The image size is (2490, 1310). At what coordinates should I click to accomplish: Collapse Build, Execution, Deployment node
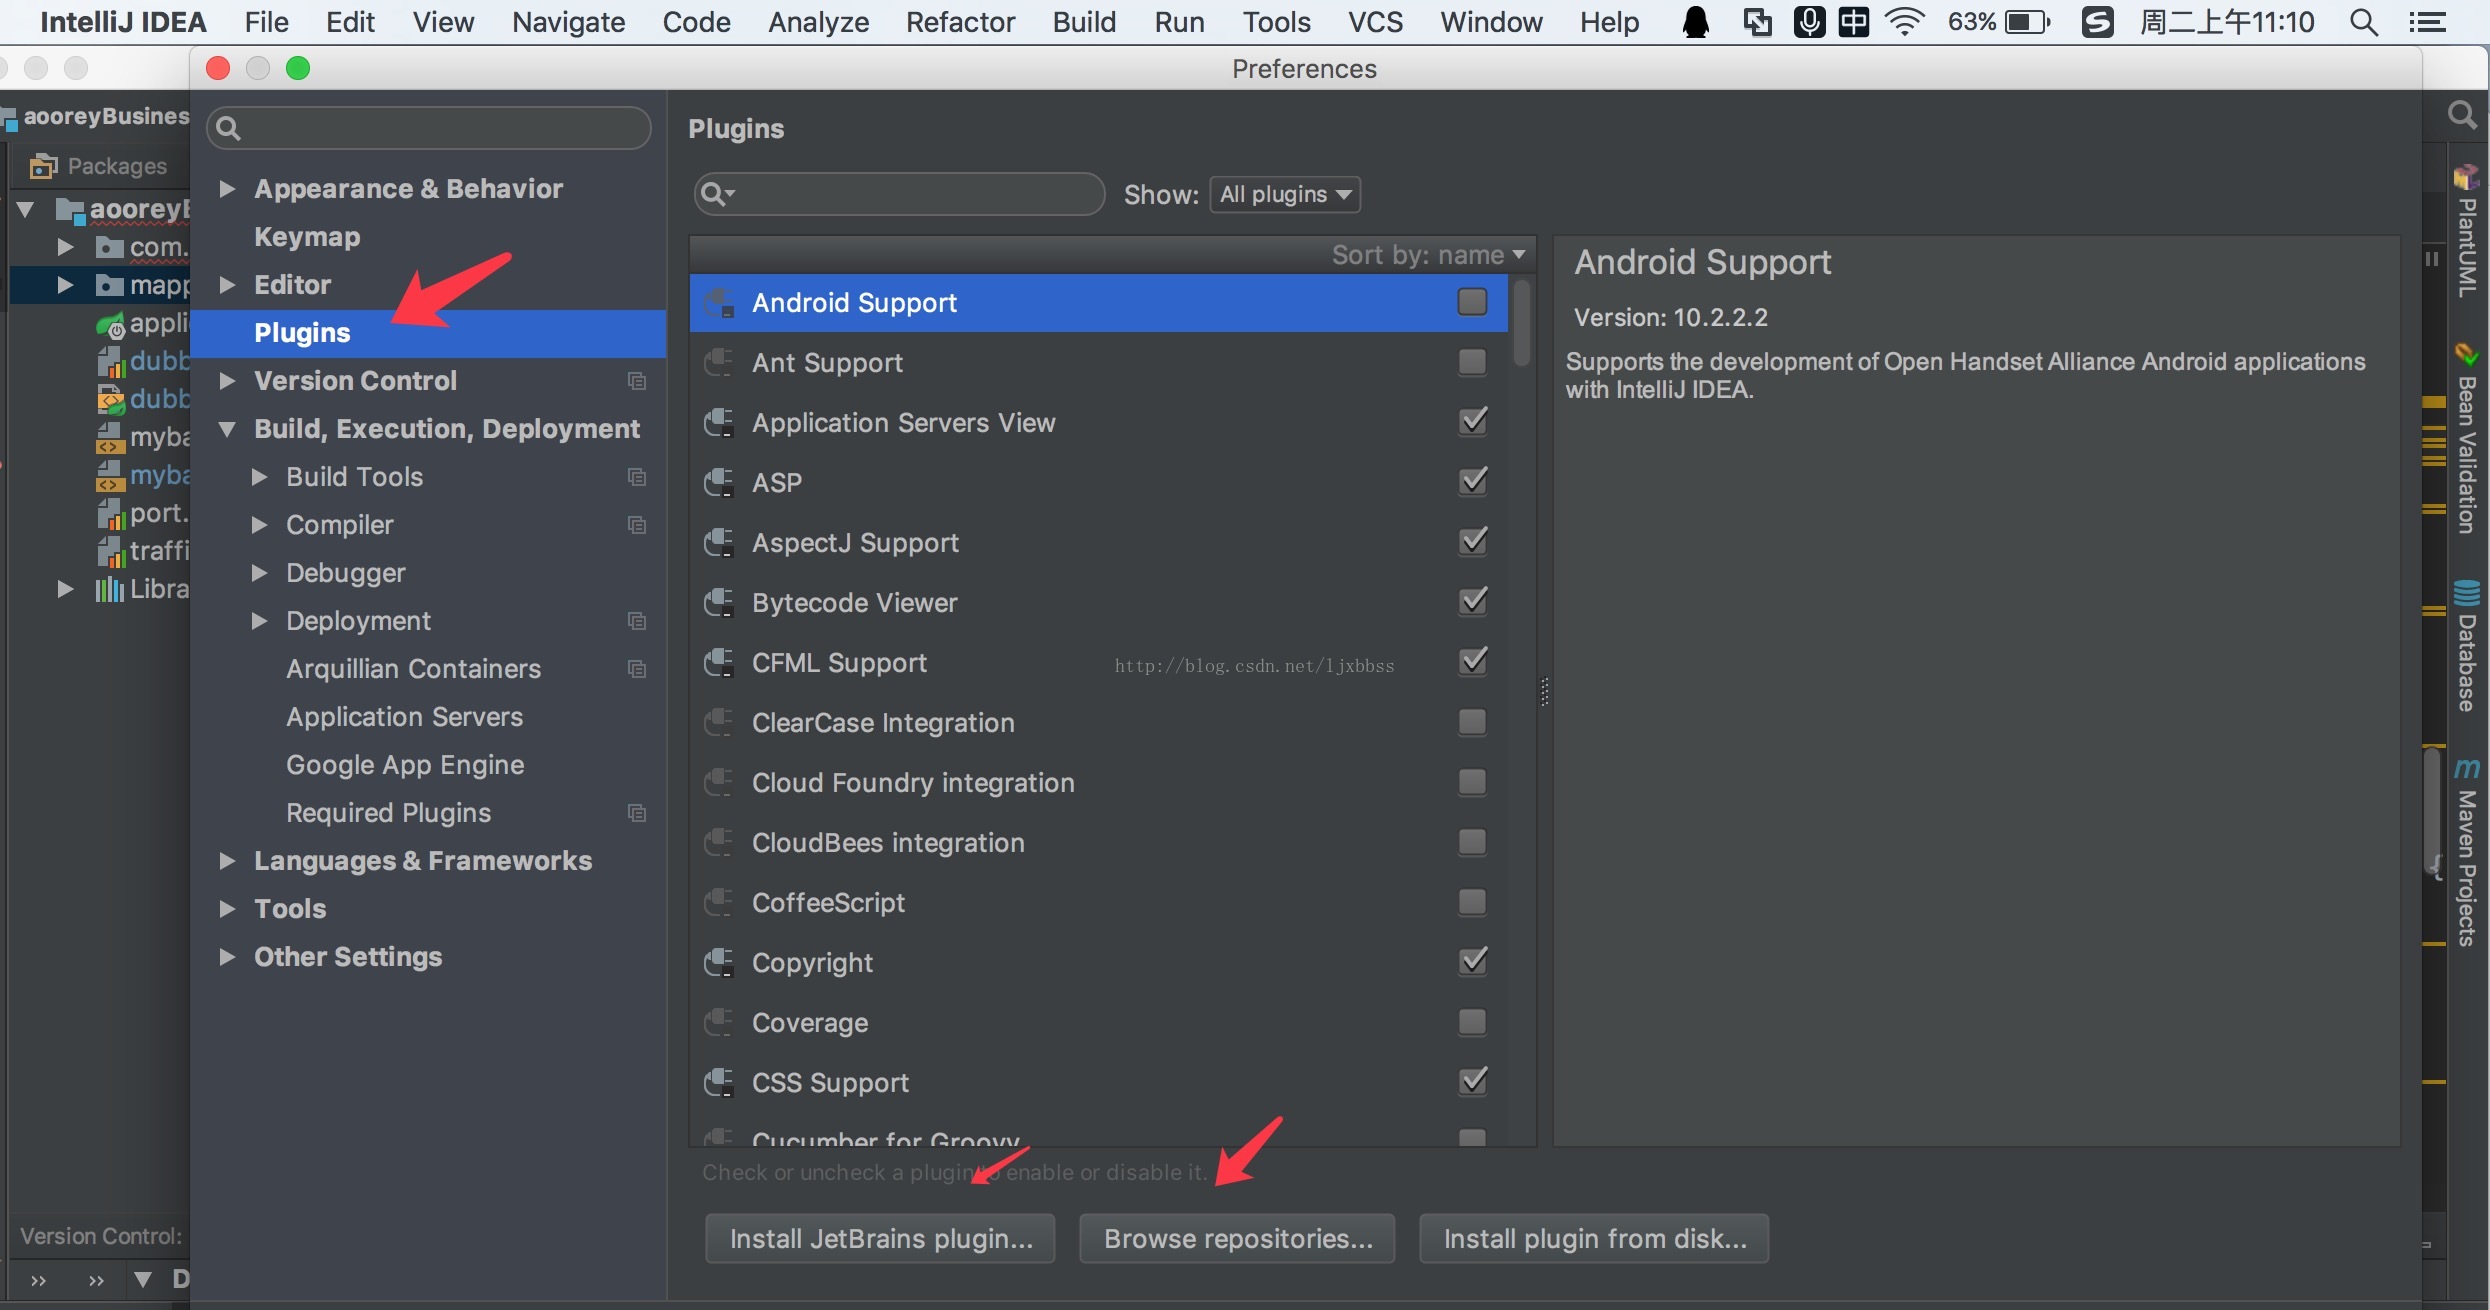(227, 429)
